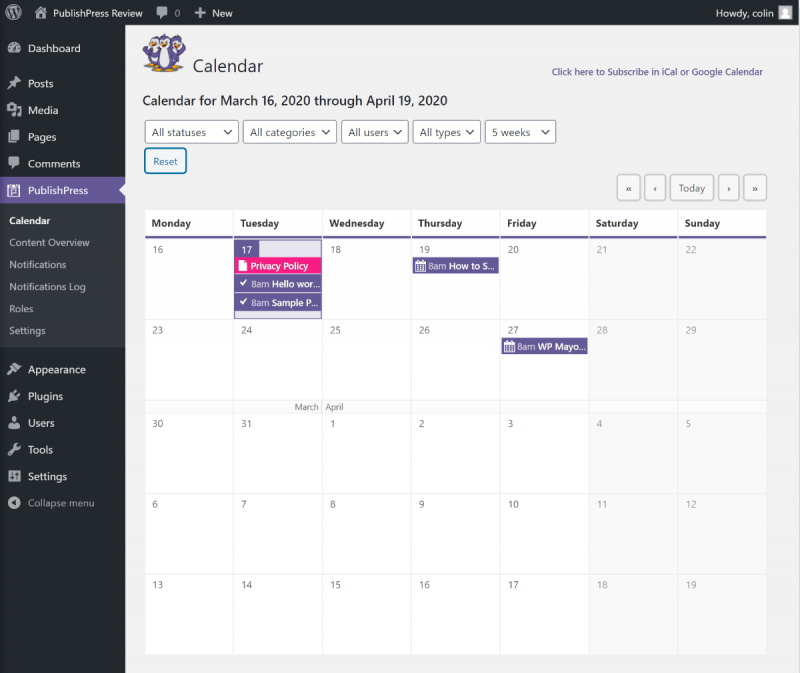Change the 5 weeks range dropdown

(520, 132)
